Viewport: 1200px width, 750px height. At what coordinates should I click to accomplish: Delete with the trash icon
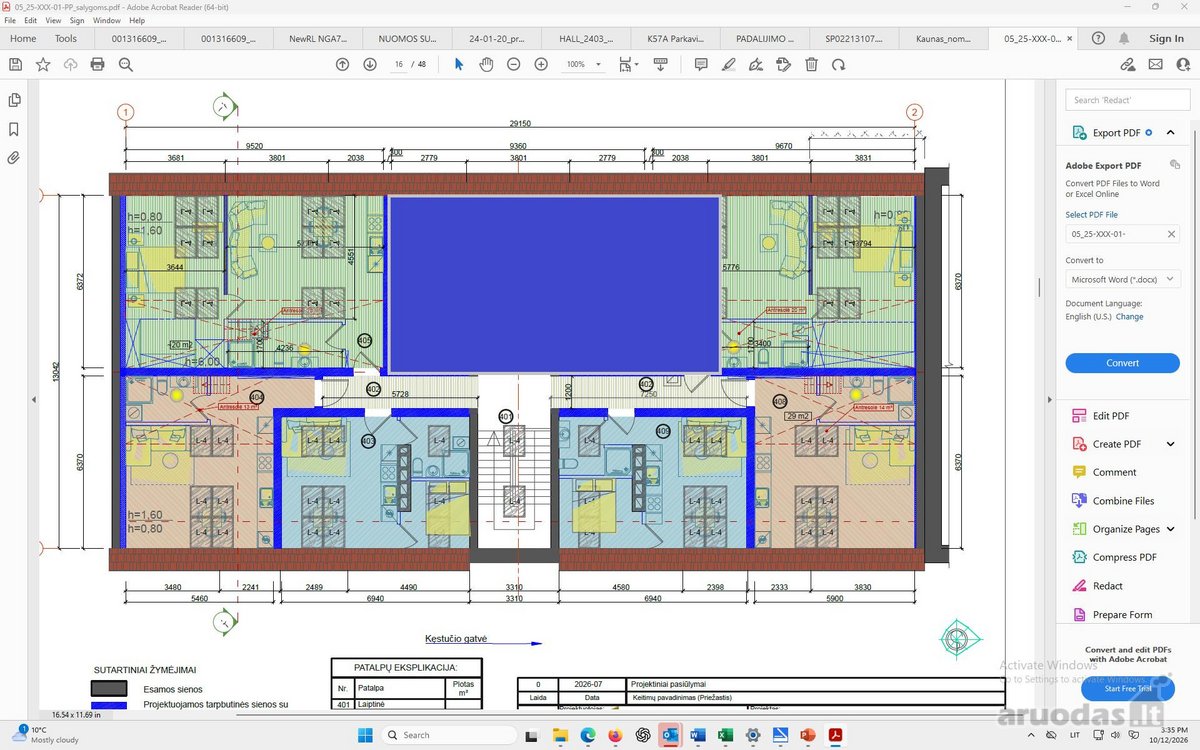(811, 64)
